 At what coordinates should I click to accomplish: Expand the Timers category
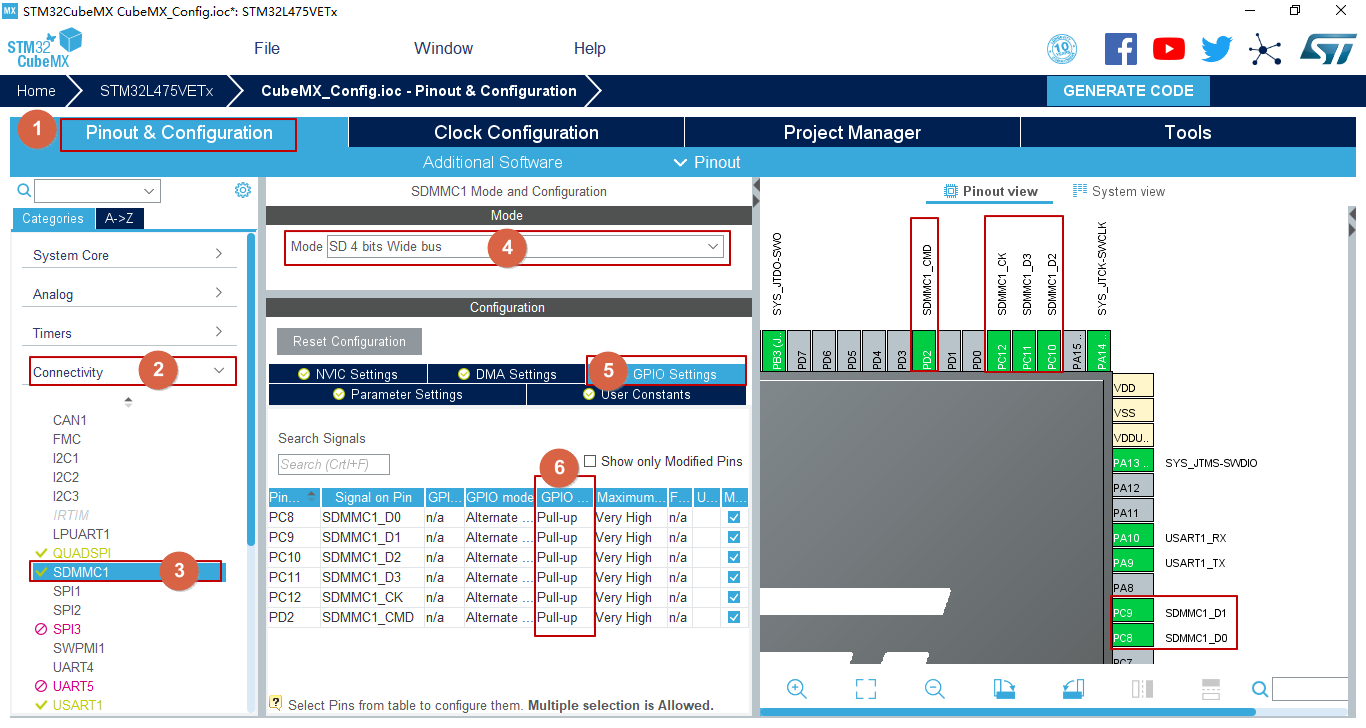pos(128,333)
